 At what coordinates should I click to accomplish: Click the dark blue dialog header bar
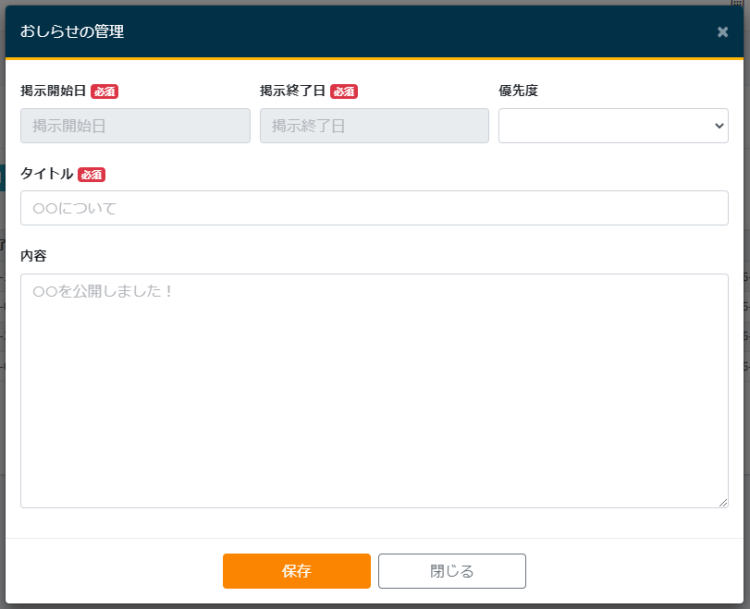(400, 32)
